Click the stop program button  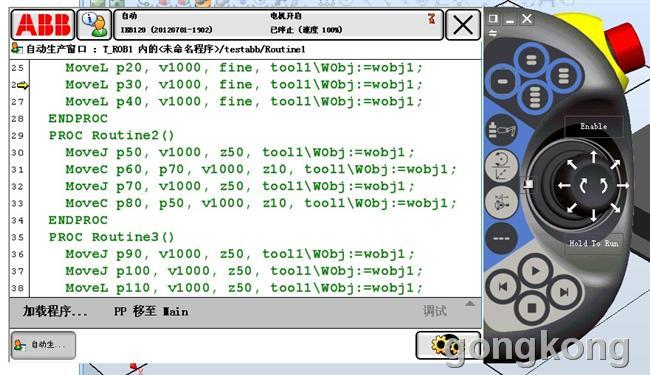pyautogui.click(x=532, y=308)
